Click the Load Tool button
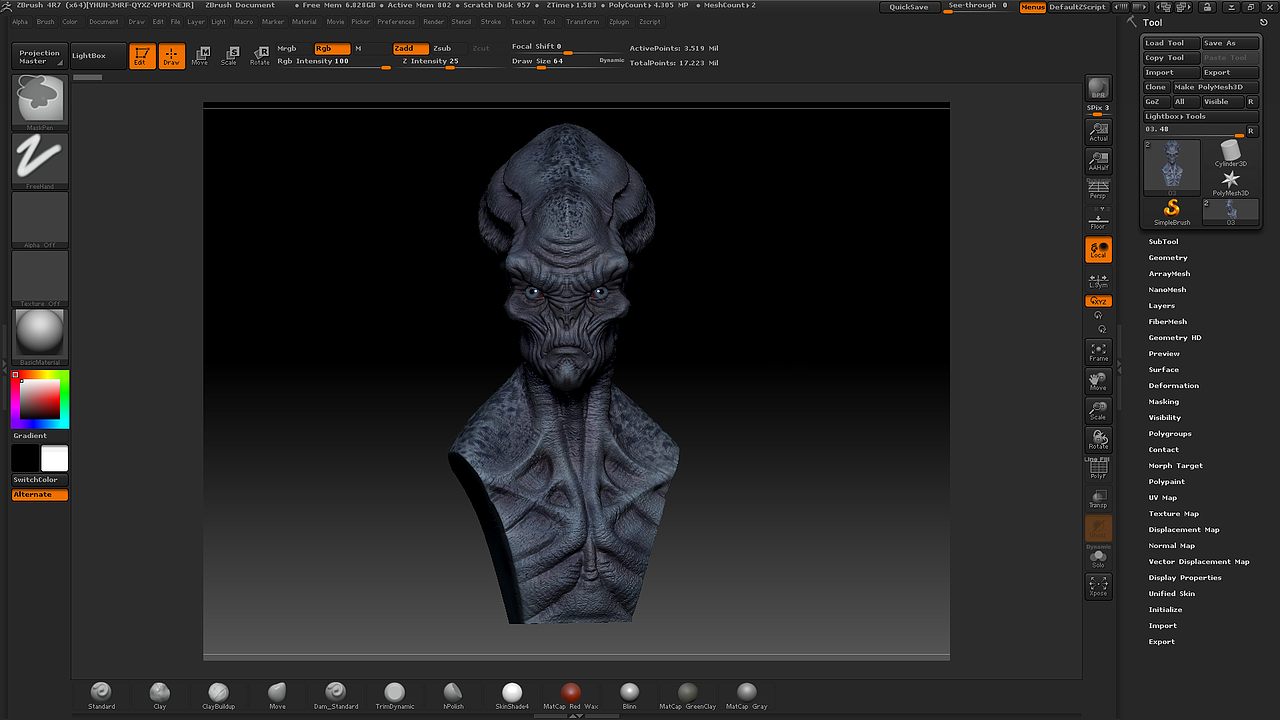Screen dimensions: 1280x720 click(x=1171, y=43)
